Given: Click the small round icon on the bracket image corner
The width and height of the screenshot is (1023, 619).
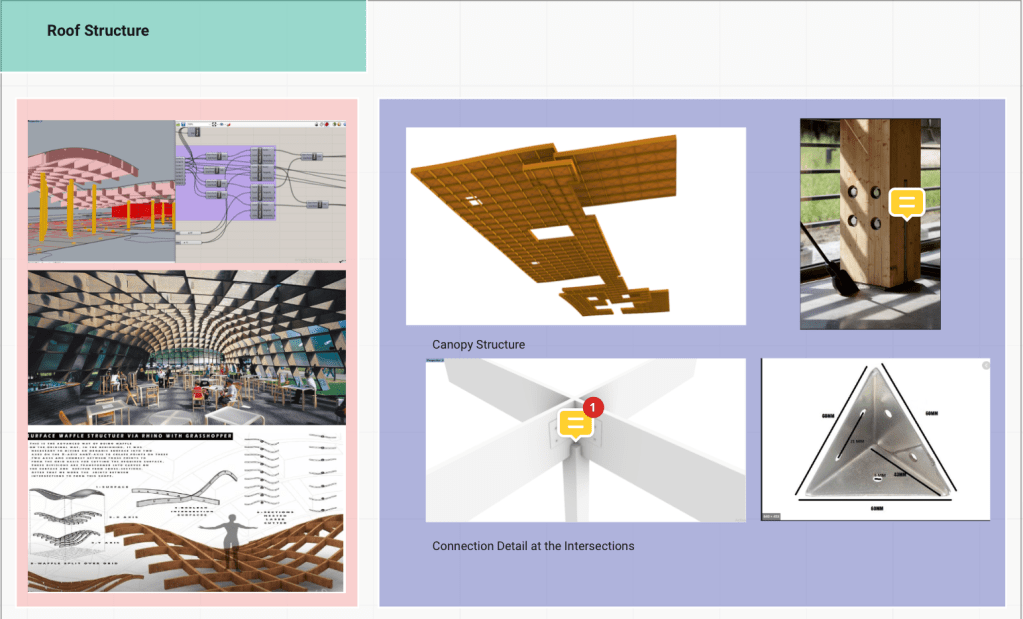Looking at the screenshot, I should (x=985, y=365).
